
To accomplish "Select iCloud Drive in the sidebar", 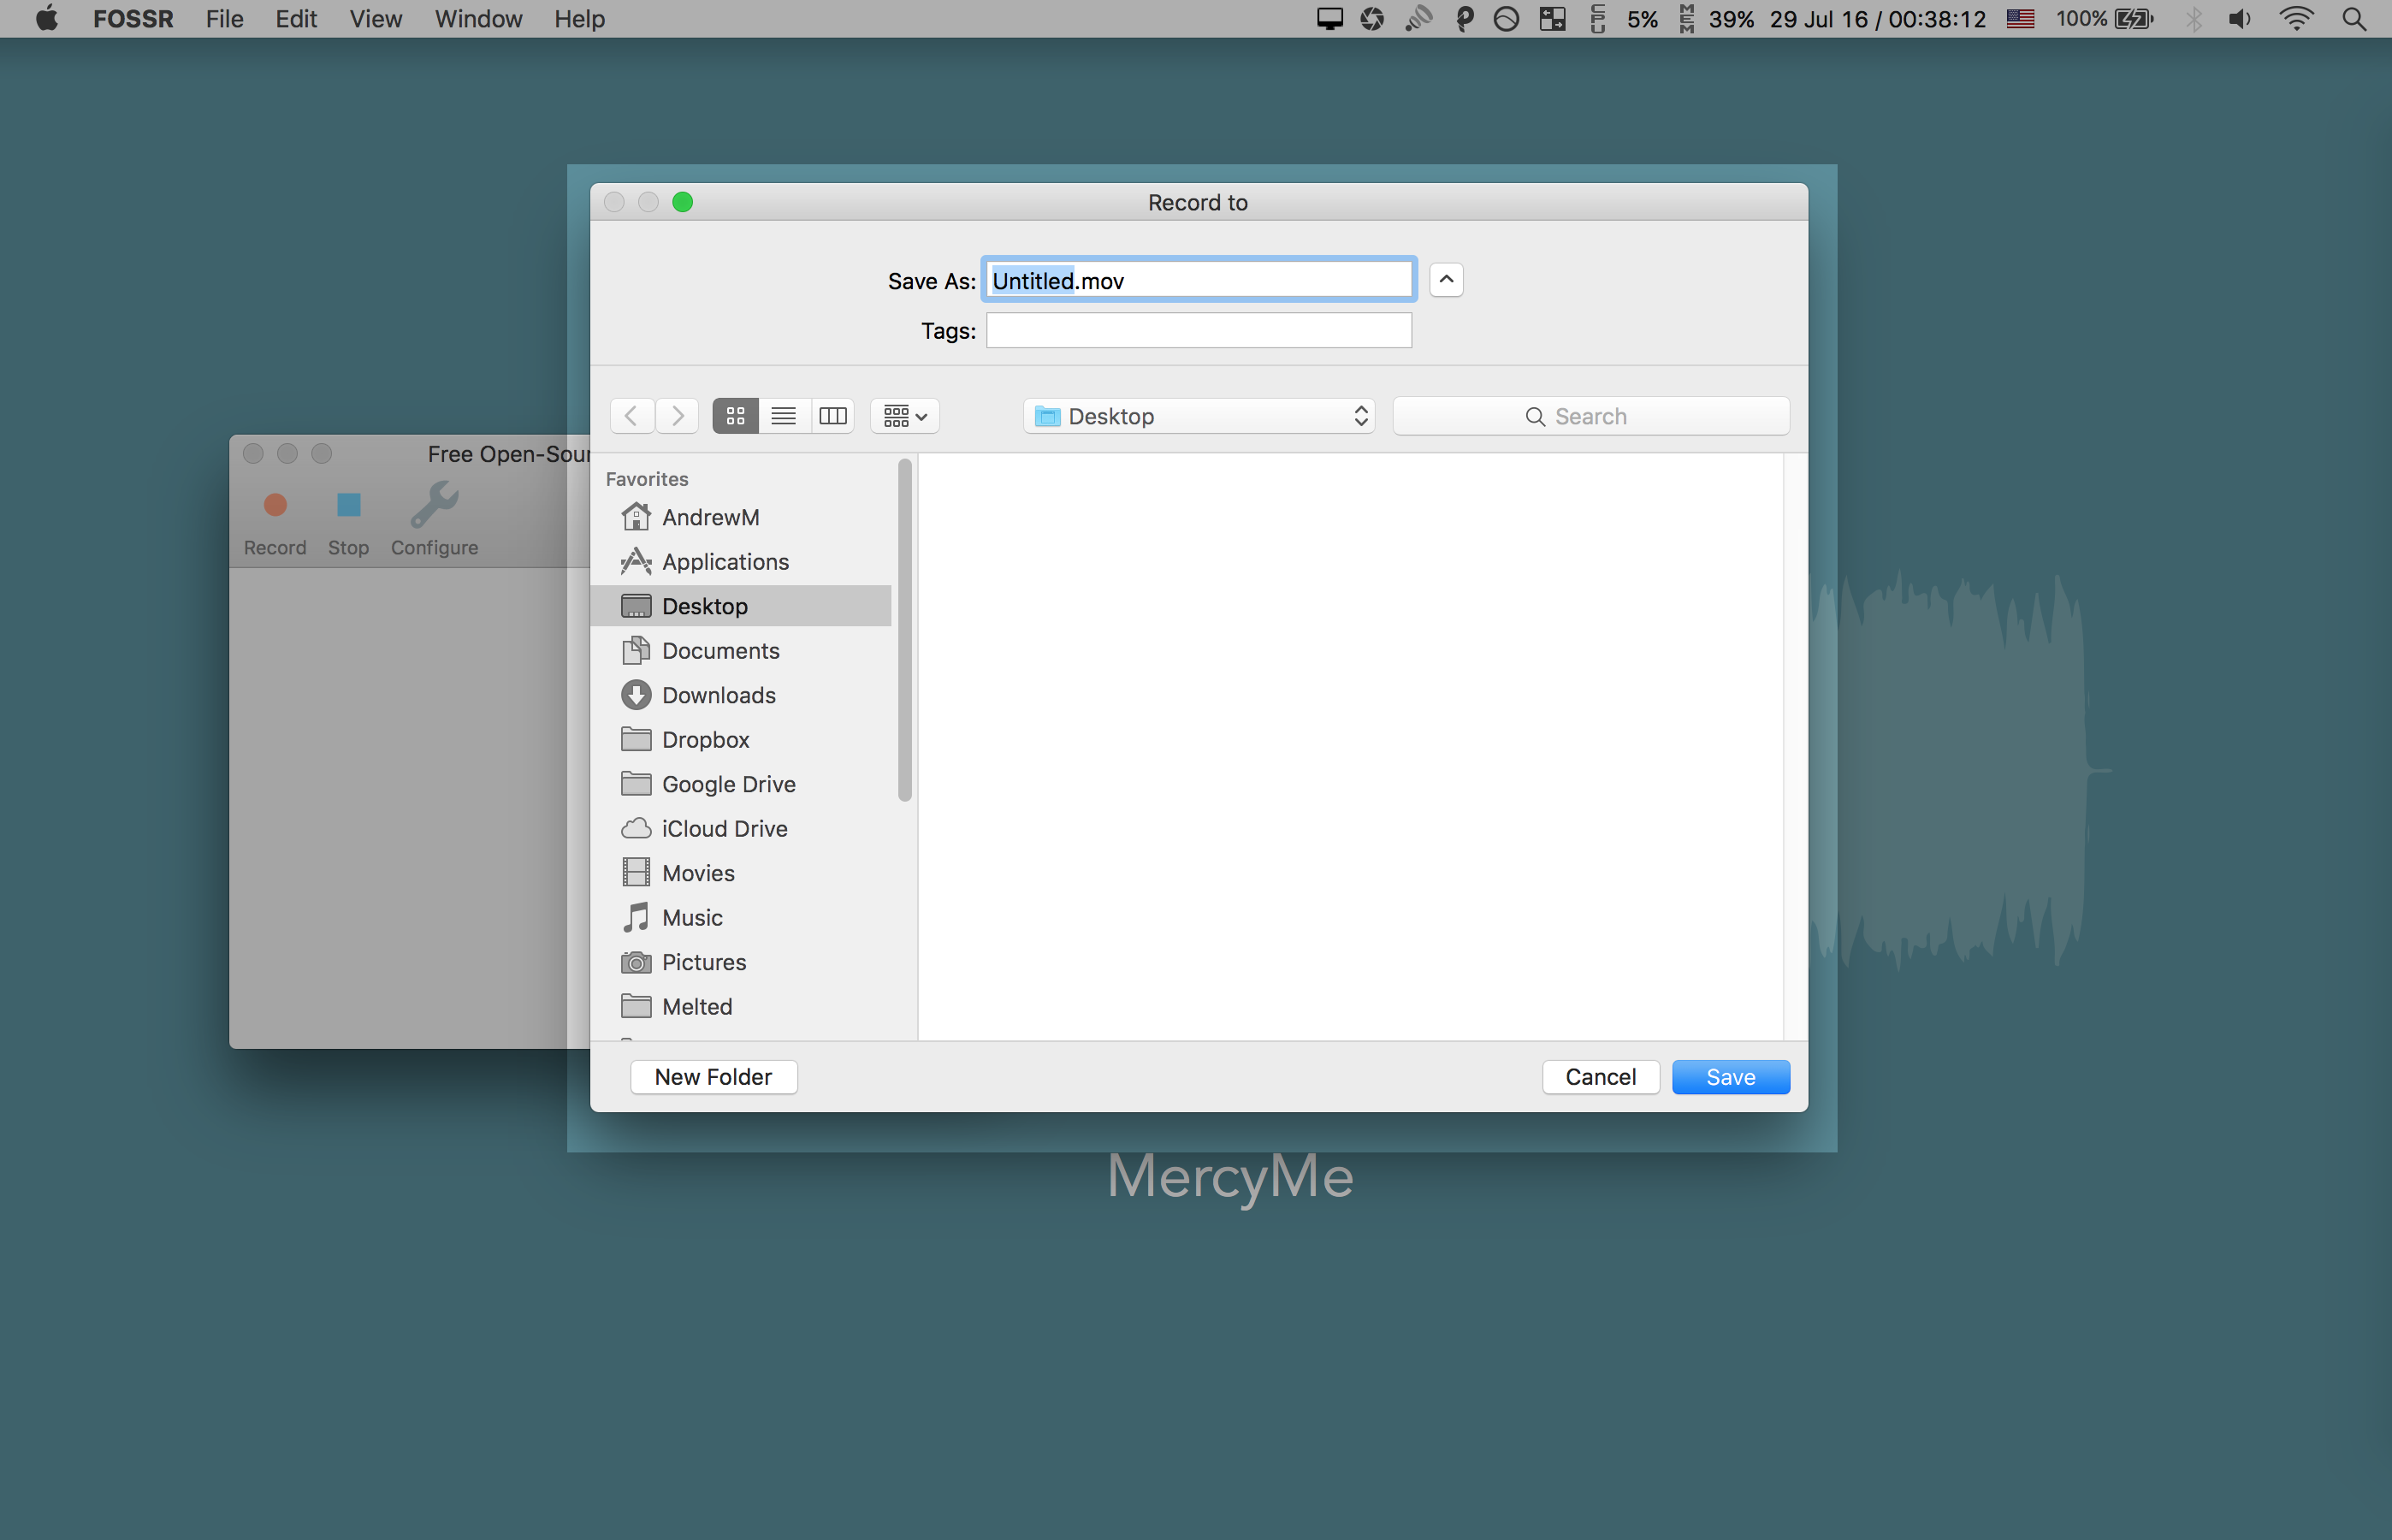I will [724, 829].
